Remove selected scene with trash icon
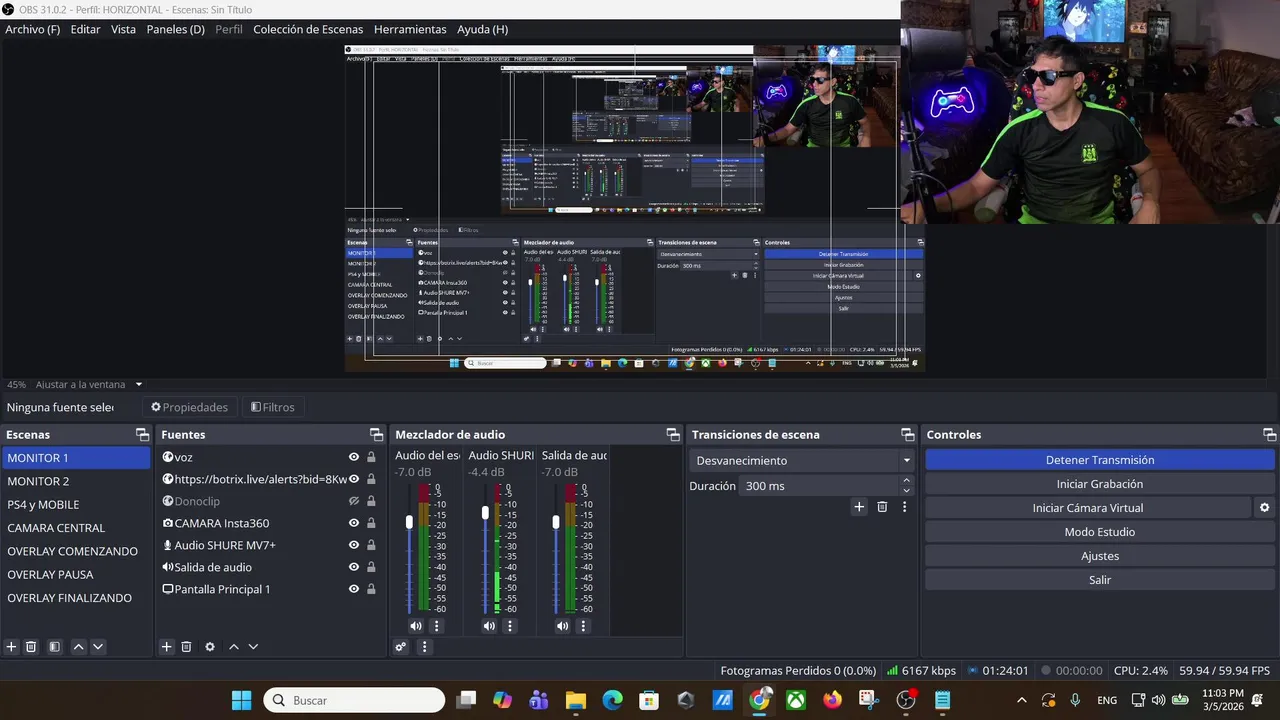This screenshot has width=1280, height=720. pos(31,647)
